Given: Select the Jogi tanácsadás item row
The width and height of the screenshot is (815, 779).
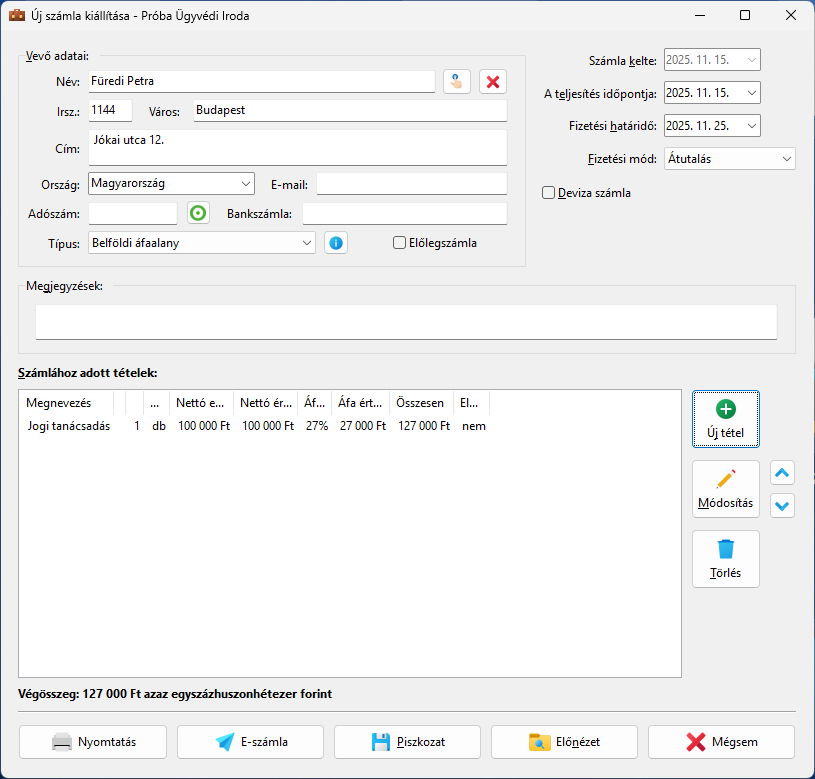Looking at the screenshot, I should [x=68, y=426].
